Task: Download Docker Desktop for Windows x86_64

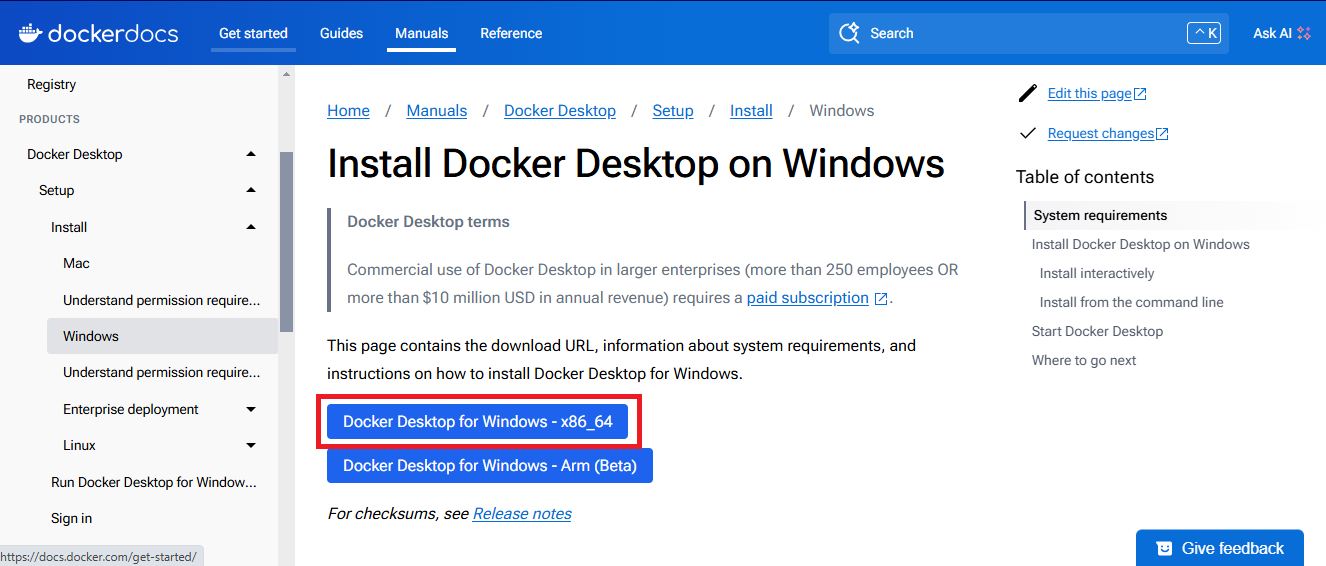Action: pos(477,422)
